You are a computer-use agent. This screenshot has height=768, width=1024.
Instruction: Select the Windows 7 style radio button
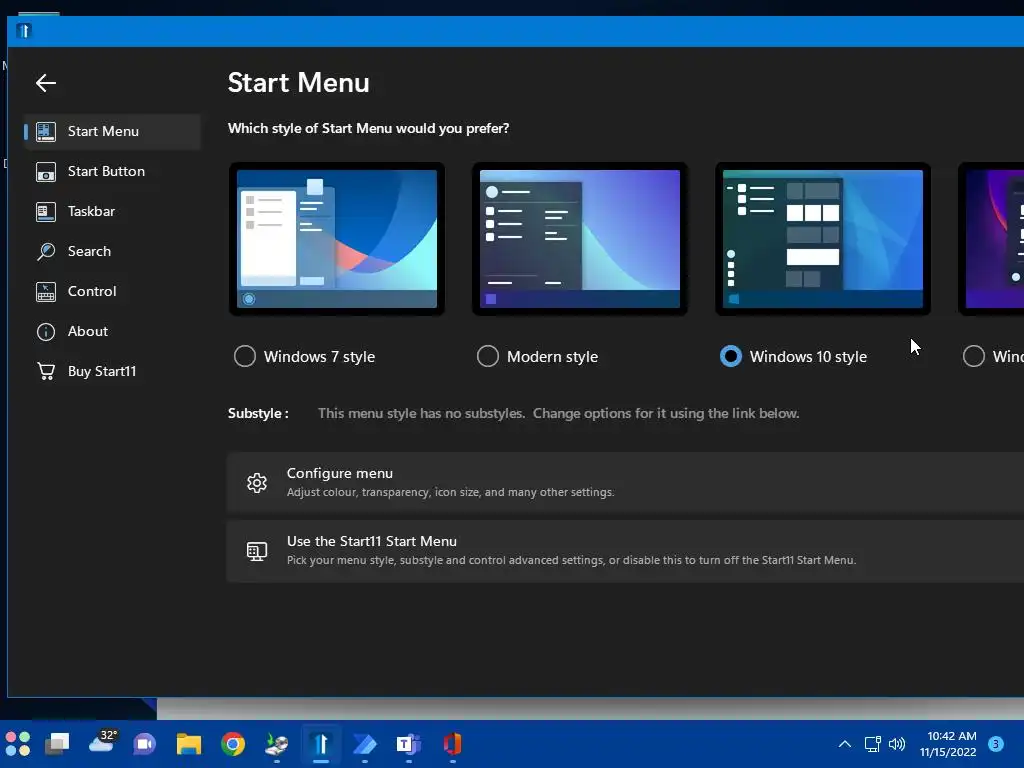[245, 357]
